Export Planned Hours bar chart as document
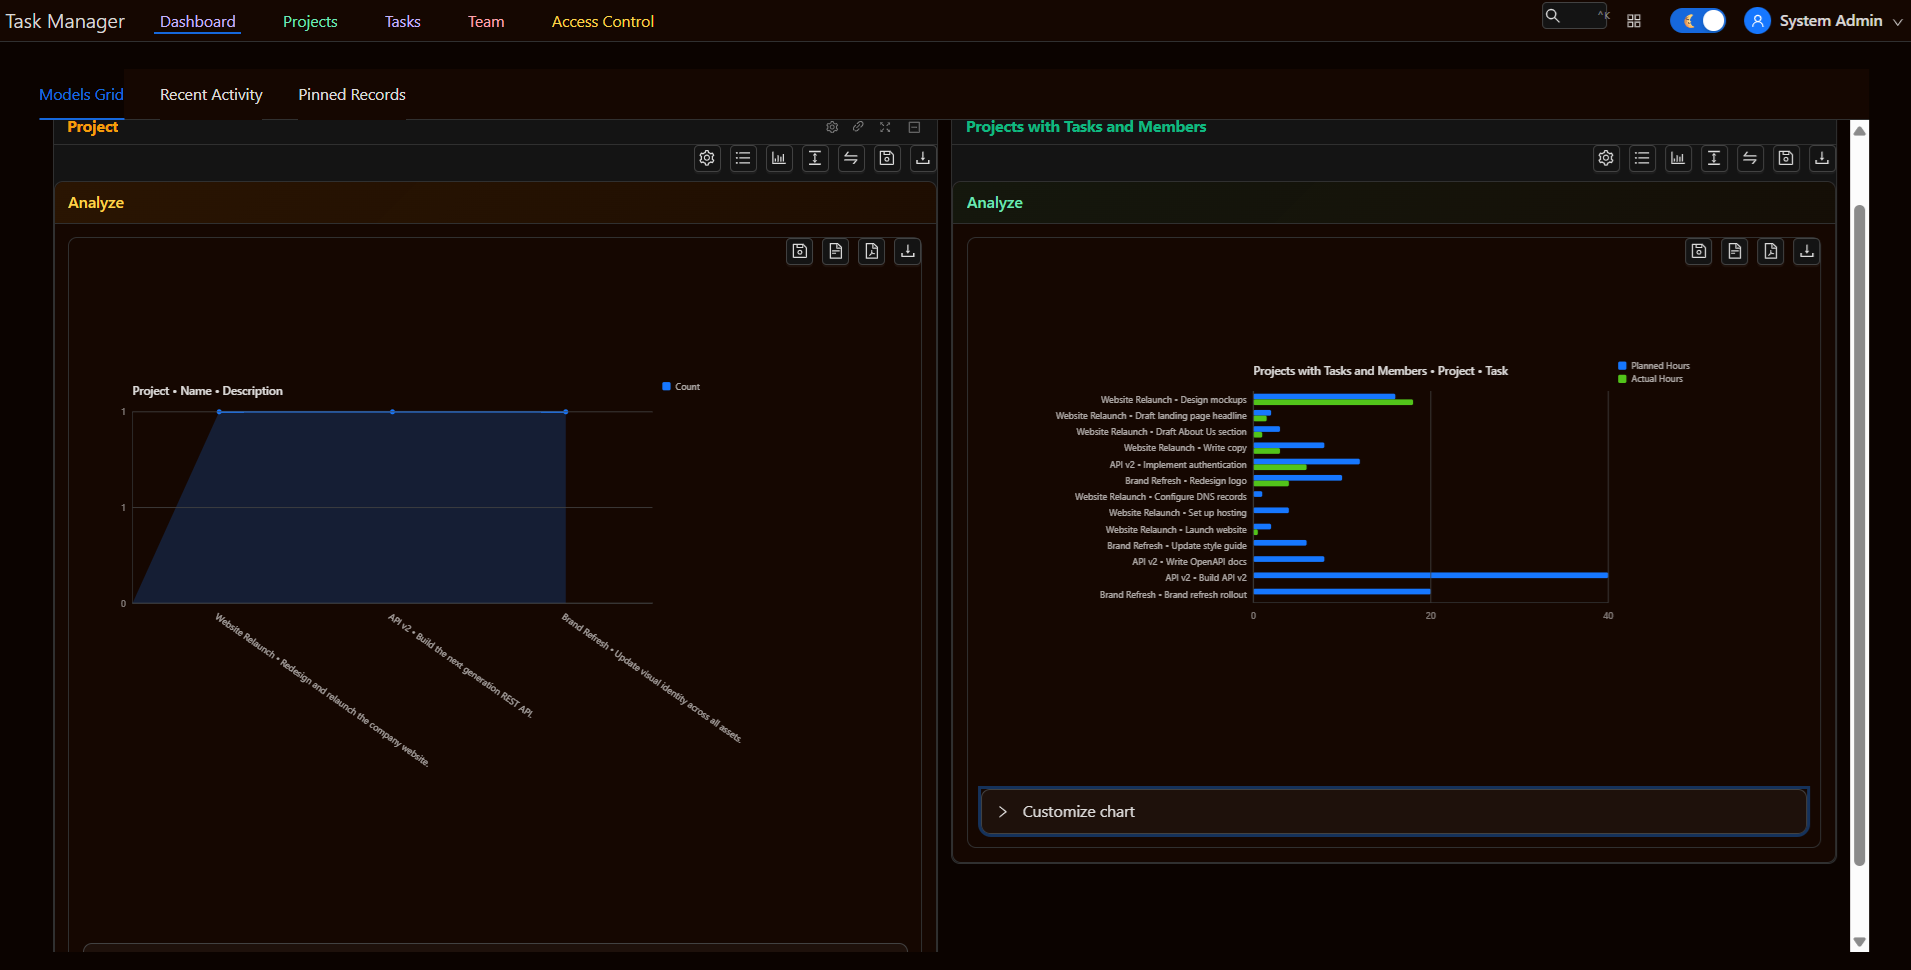1911x970 pixels. (1735, 251)
